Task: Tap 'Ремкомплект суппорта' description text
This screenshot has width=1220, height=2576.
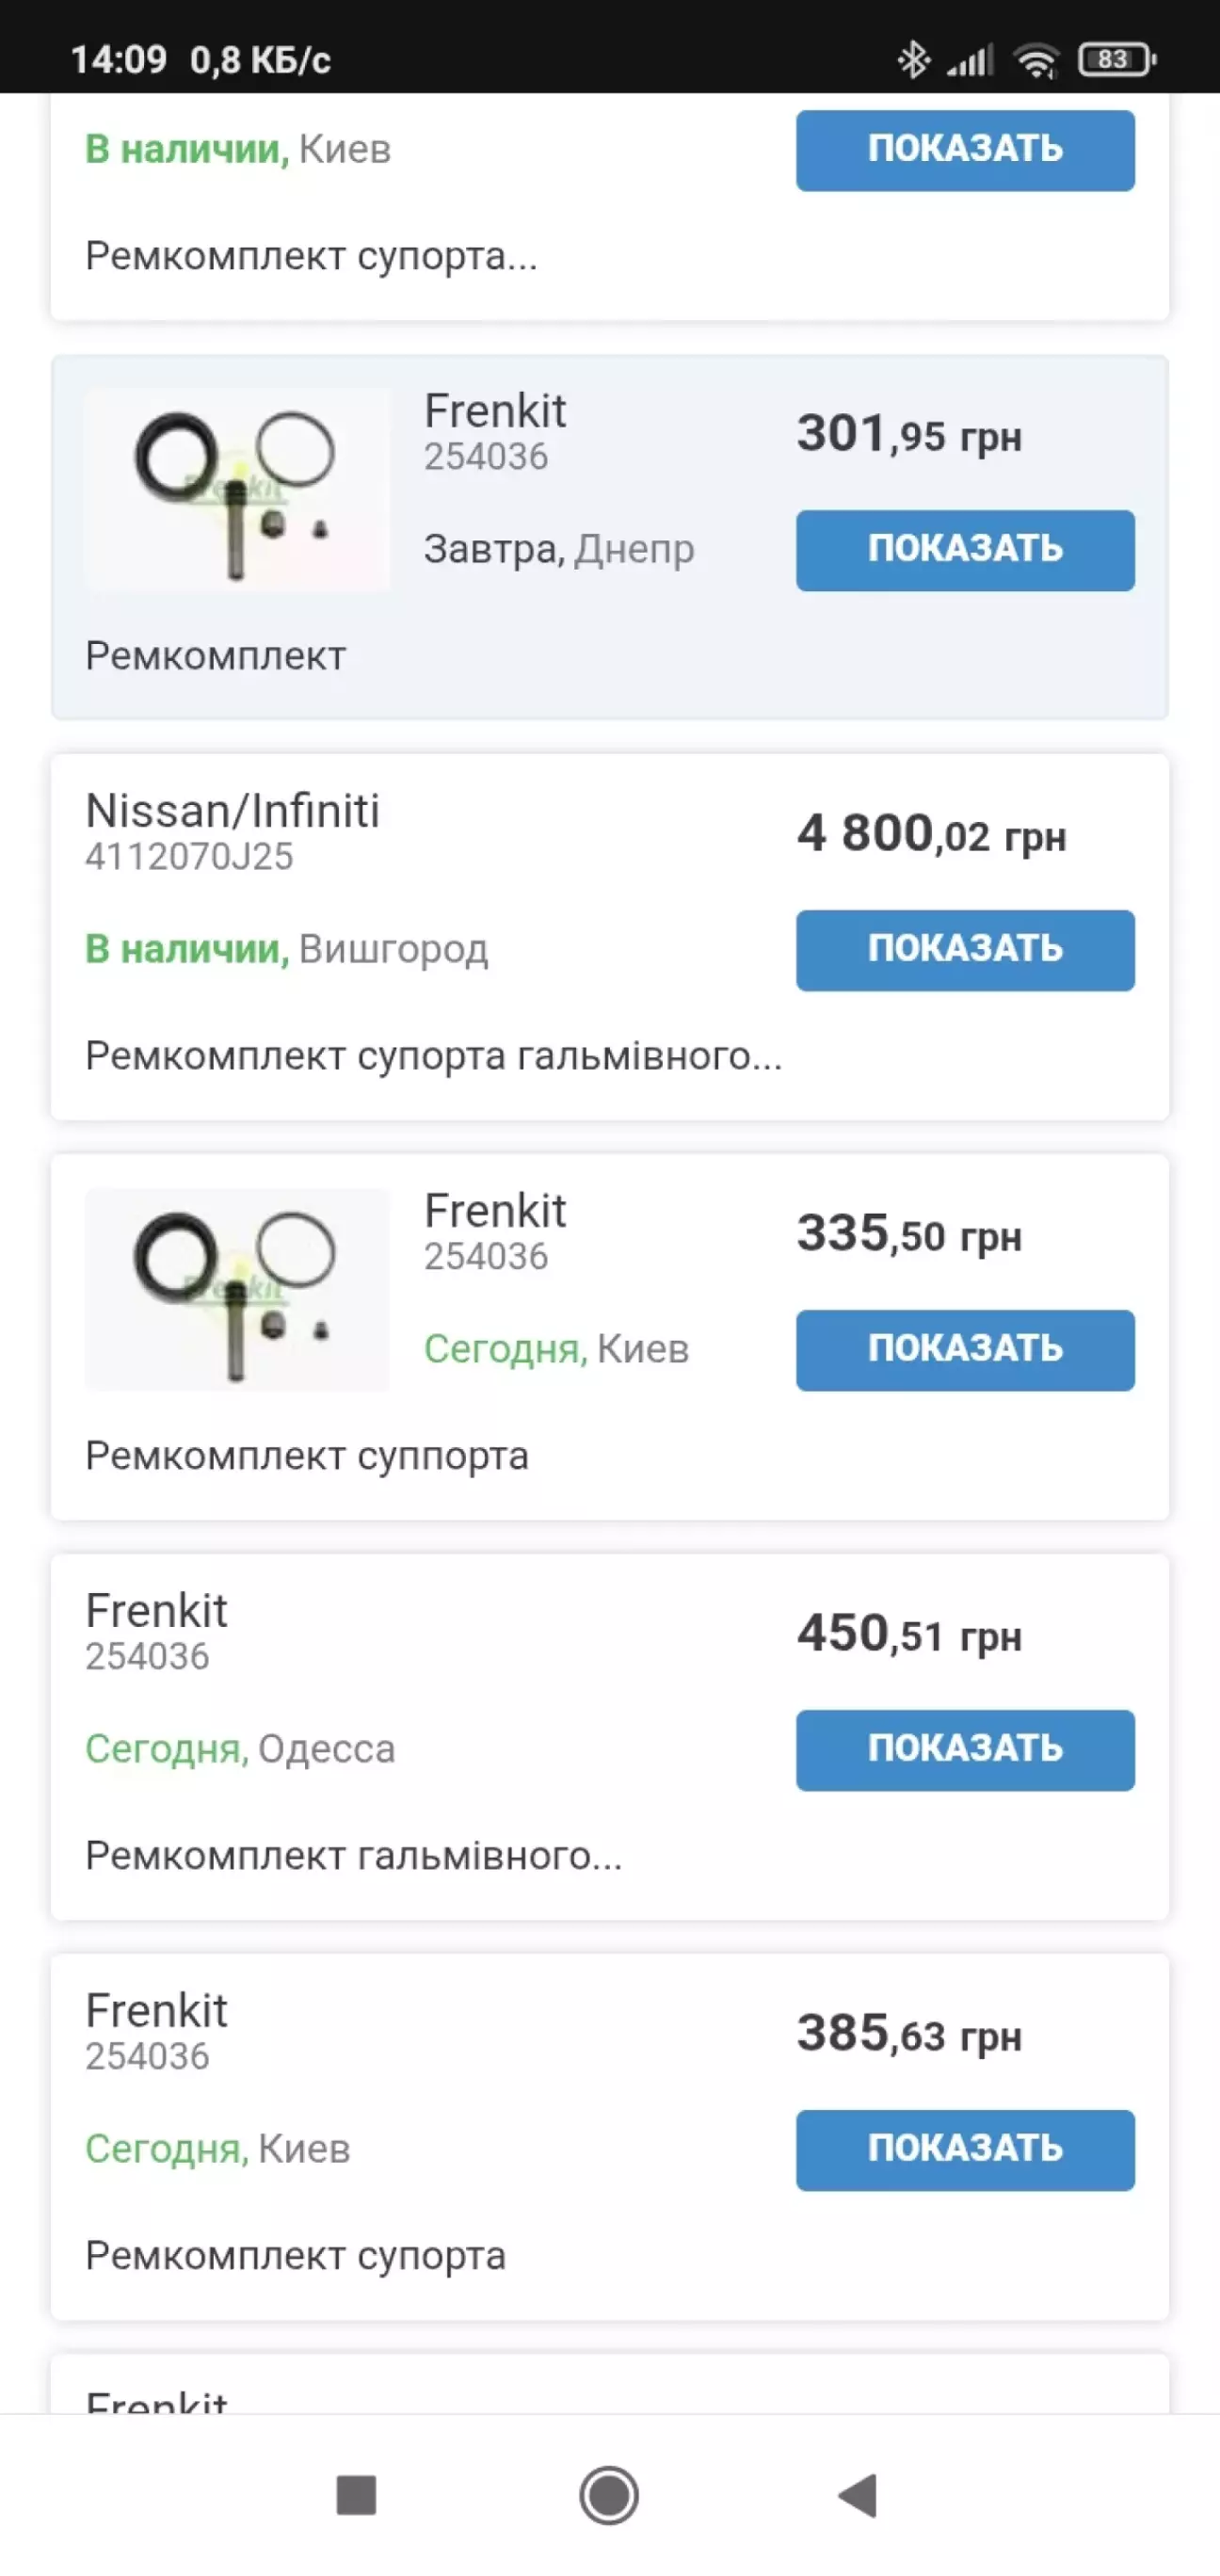Action: (306, 1456)
